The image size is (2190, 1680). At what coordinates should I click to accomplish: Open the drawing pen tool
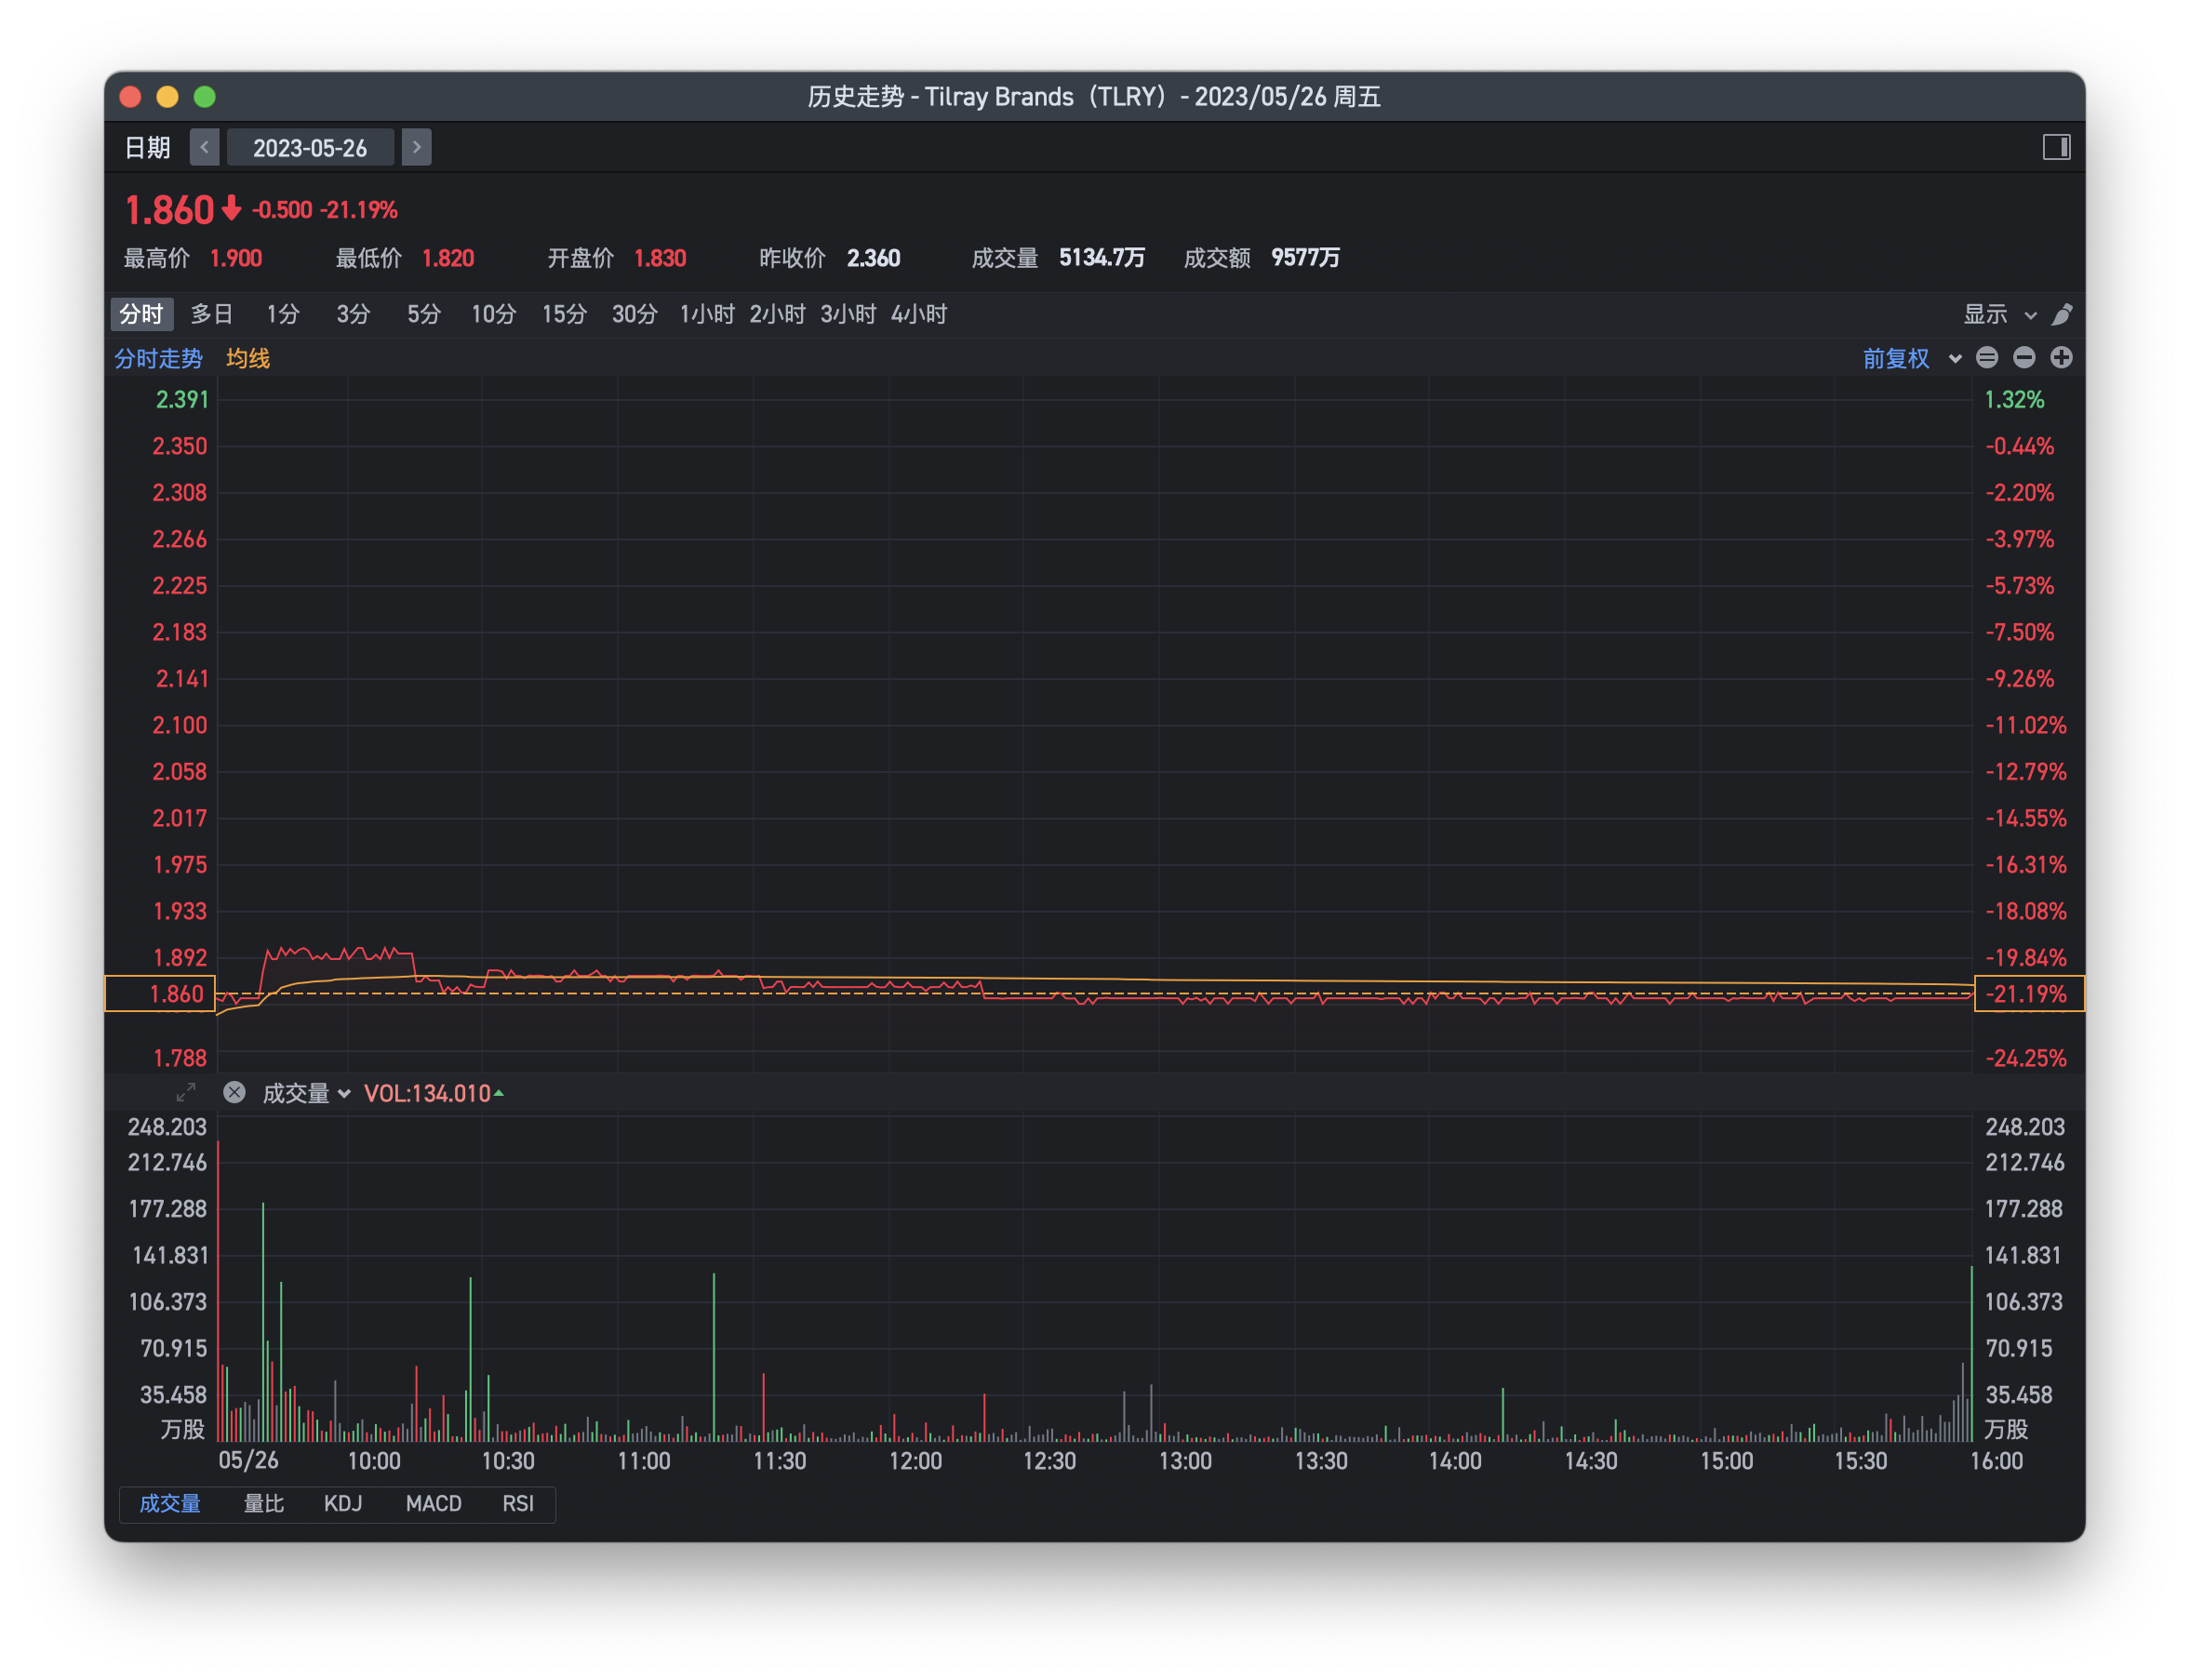click(x=2062, y=315)
